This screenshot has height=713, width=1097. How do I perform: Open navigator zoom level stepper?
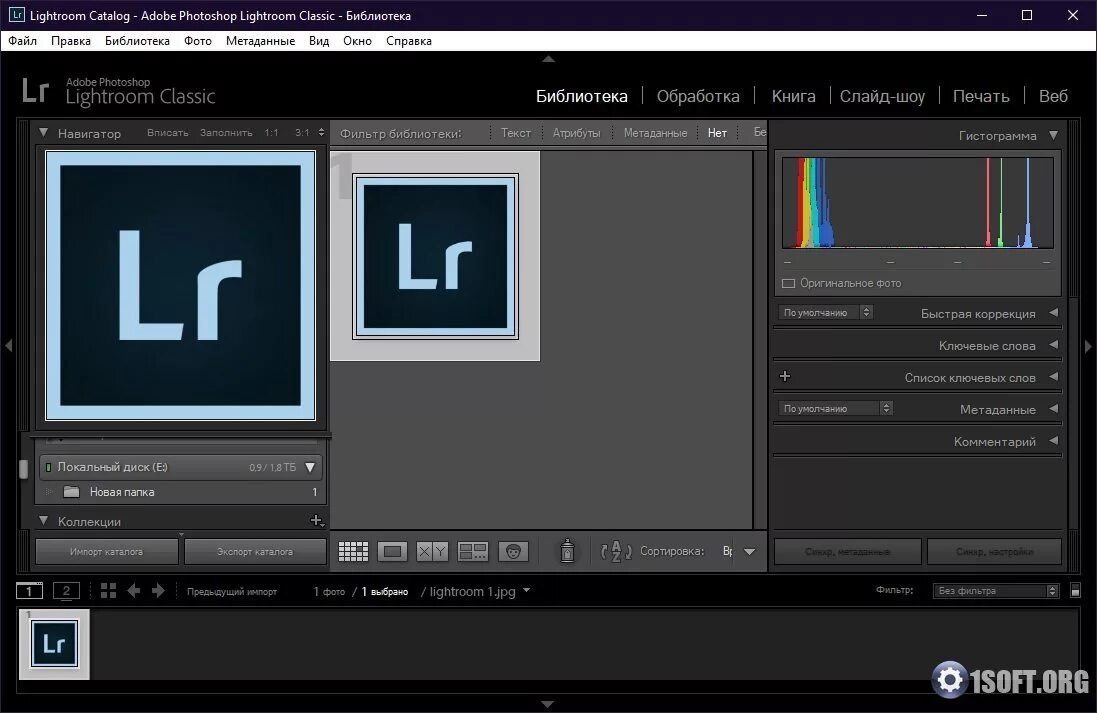coord(321,132)
